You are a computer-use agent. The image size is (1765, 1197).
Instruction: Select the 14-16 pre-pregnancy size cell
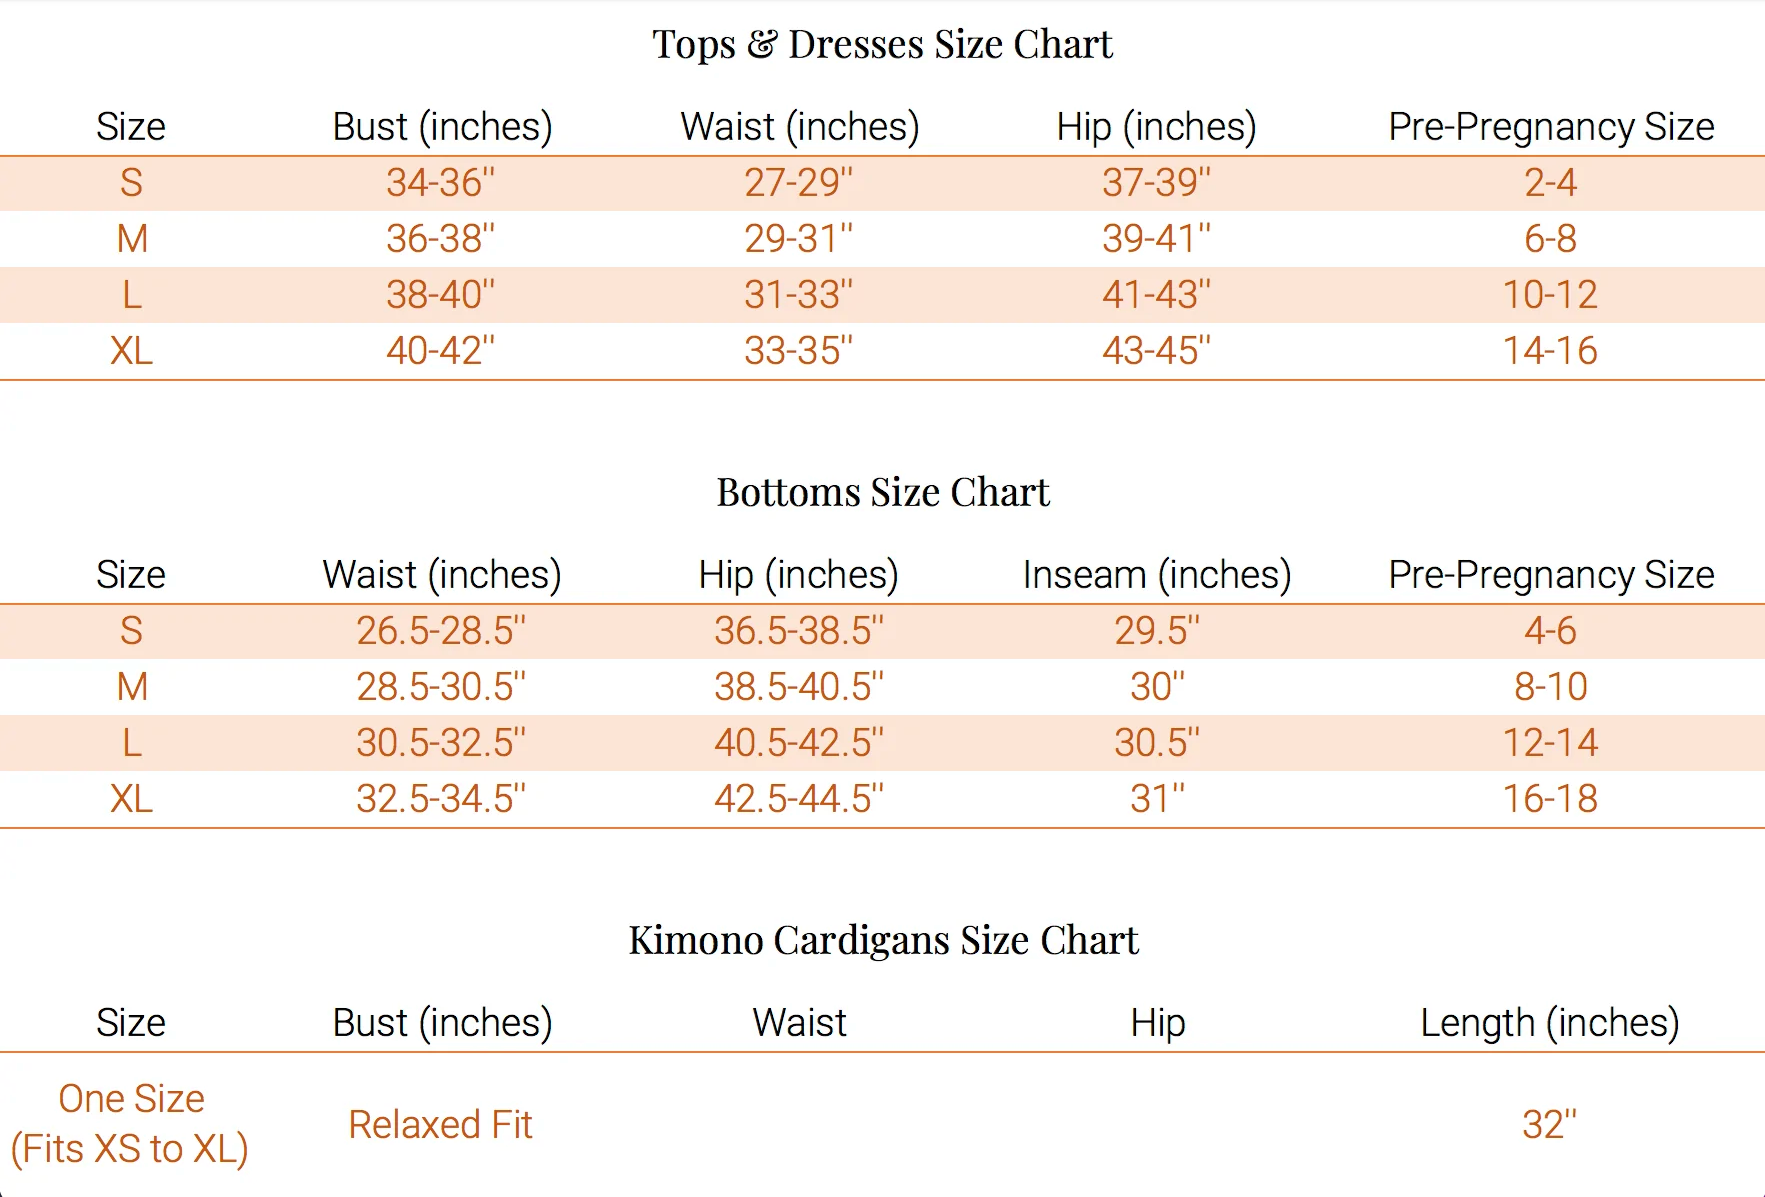(1550, 351)
